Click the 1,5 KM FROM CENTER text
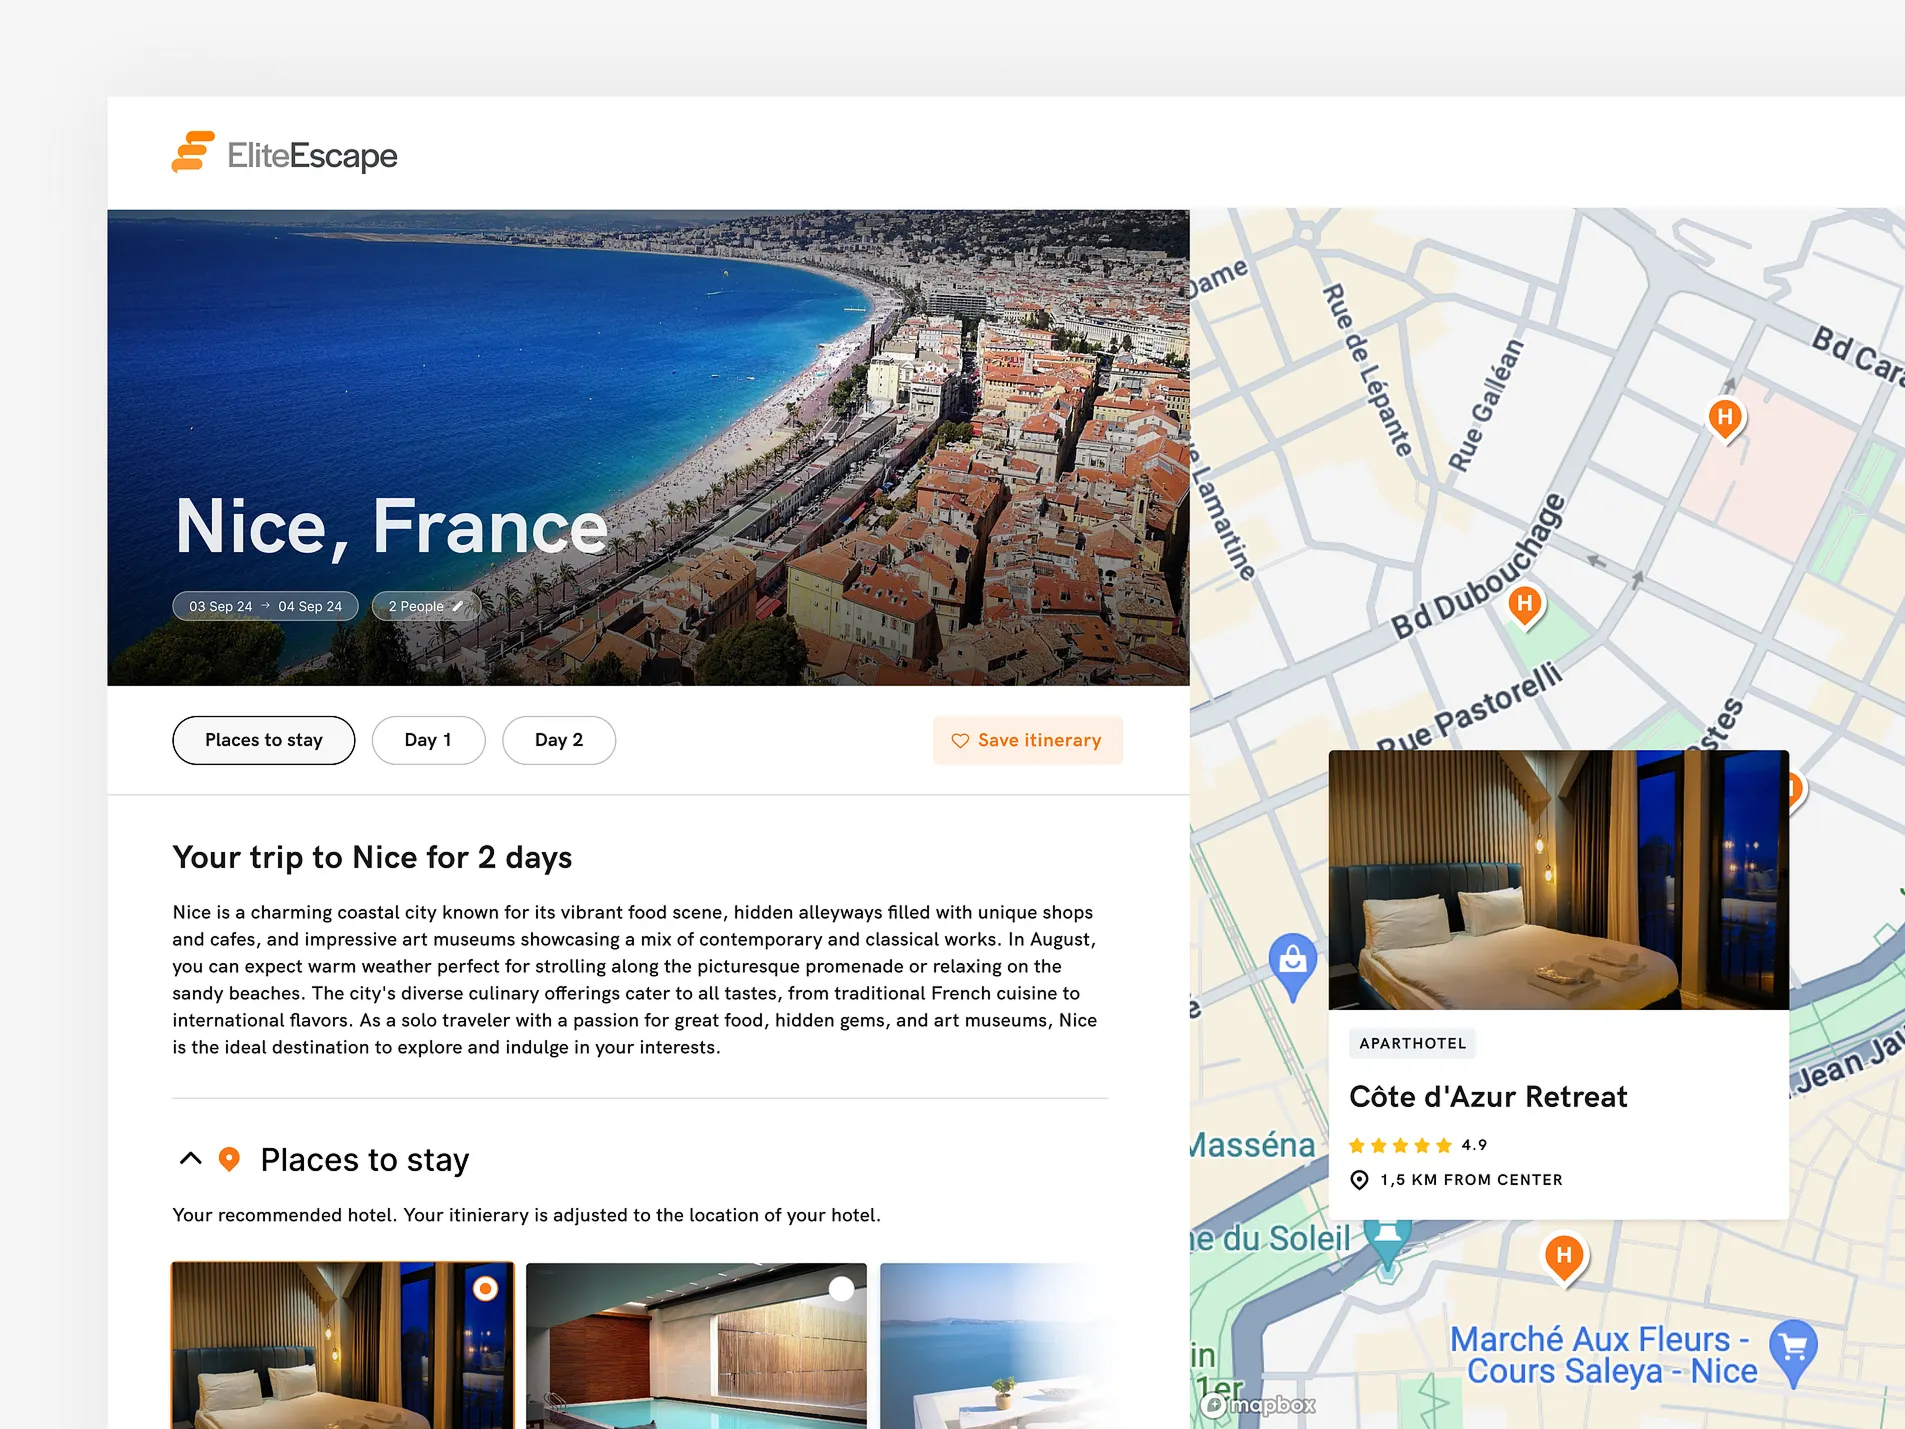This screenshot has height=1429, width=1905. coord(1471,1180)
